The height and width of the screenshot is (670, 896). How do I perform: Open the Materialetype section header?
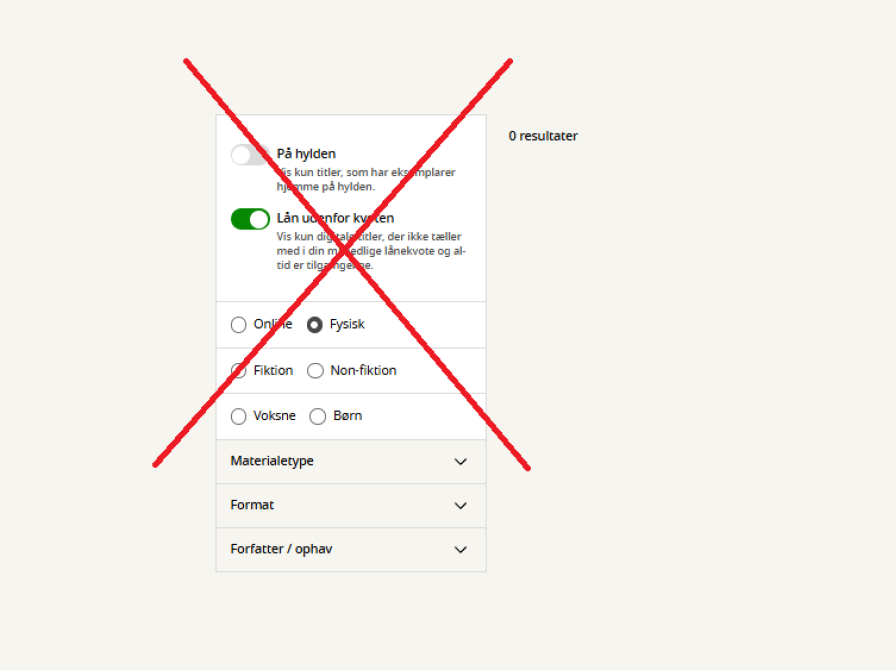click(x=351, y=461)
